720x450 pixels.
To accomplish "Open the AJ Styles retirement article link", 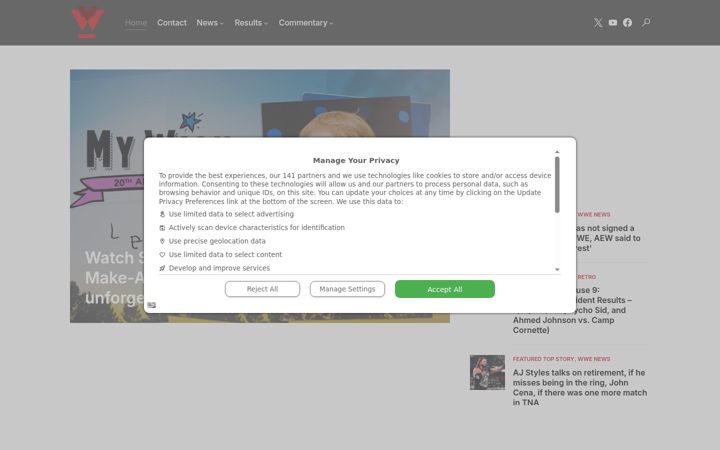I will pyautogui.click(x=579, y=387).
